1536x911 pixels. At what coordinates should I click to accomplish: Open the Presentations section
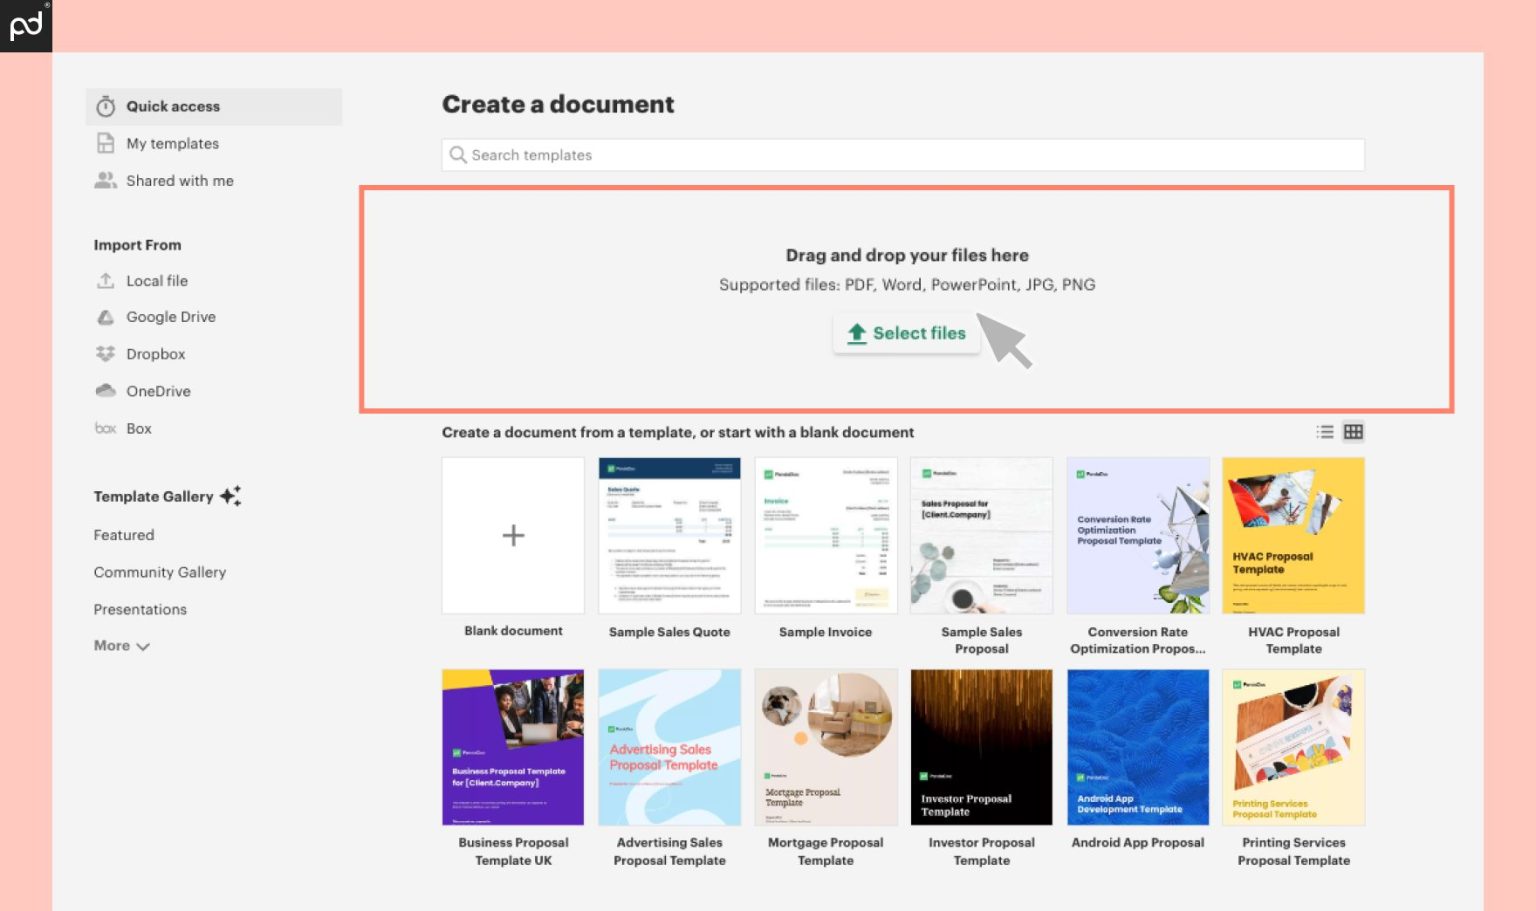click(140, 609)
